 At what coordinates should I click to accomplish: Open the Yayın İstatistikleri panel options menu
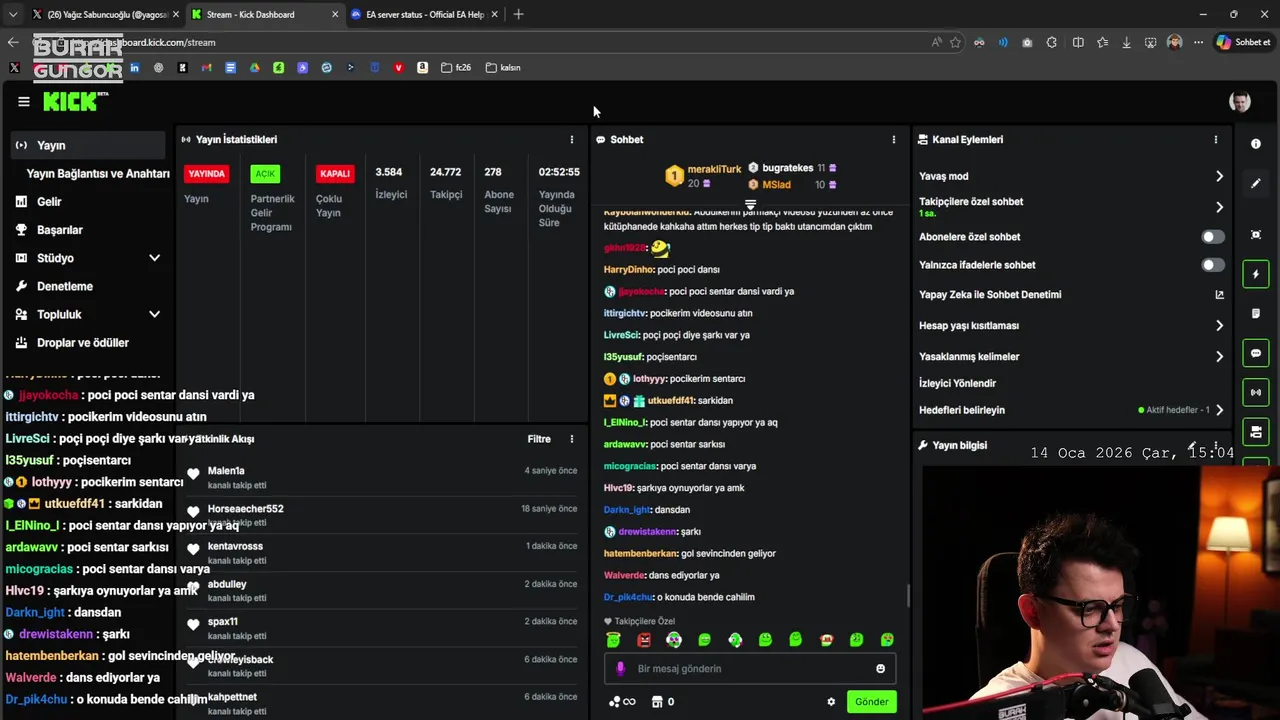[572, 140]
